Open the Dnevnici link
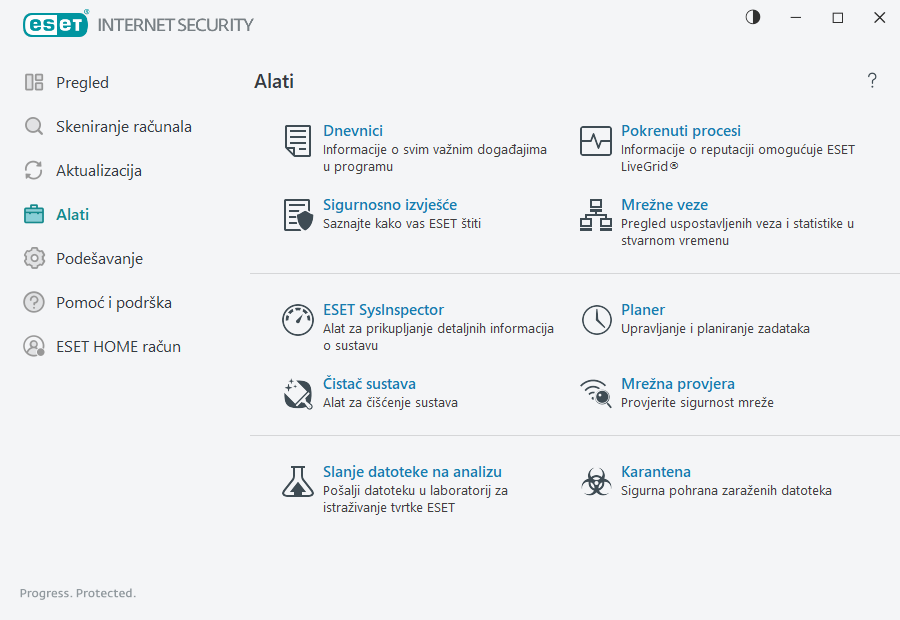The width and height of the screenshot is (900, 620). click(353, 131)
